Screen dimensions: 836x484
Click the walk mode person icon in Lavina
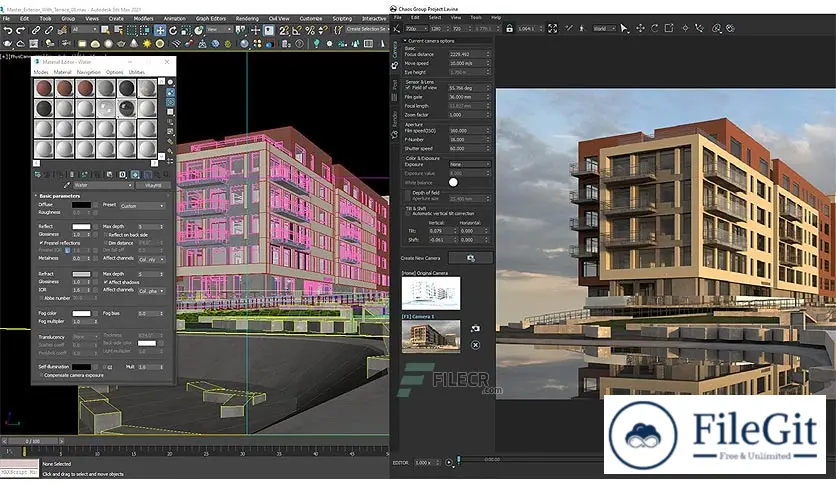582,28
